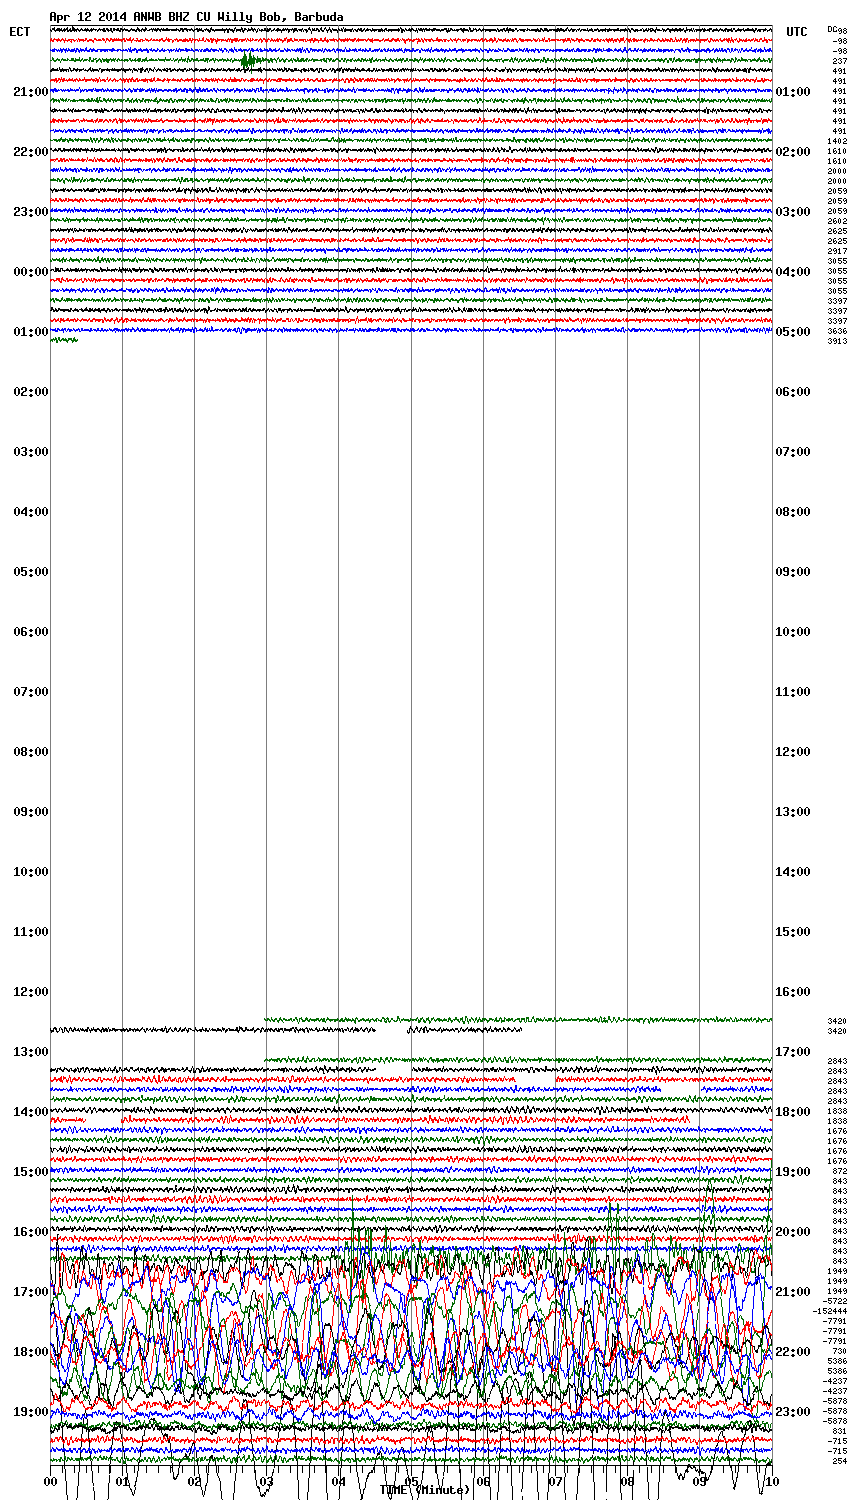Viewport: 852px width, 1500px height.
Task: Click the DC offset value -5722
Action: [835, 1301]
